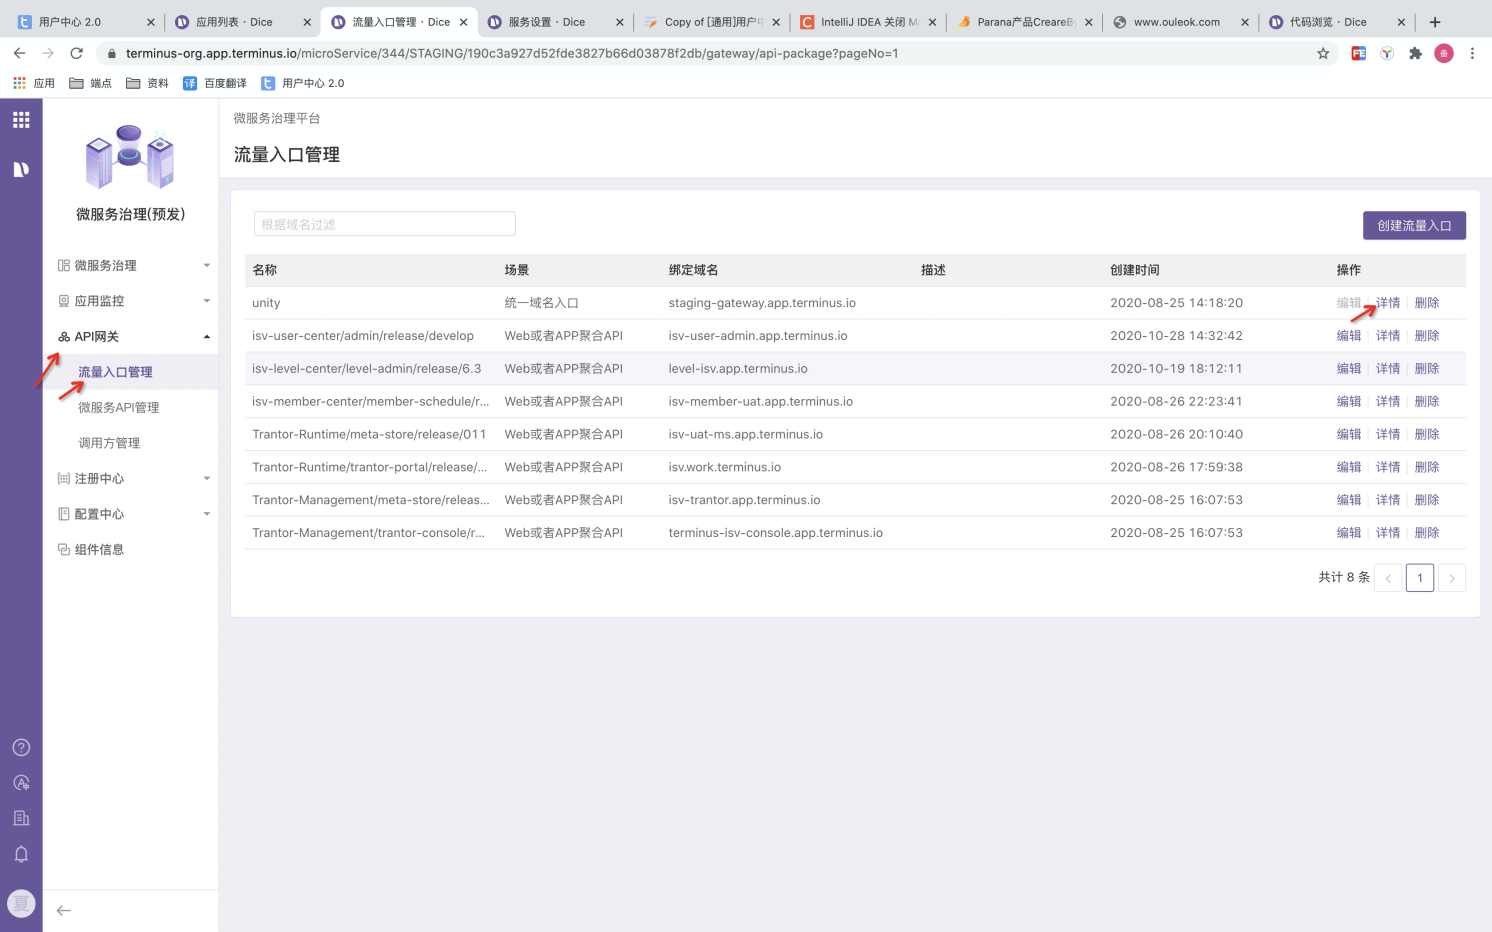
Task: Click the user settings icon above the building icon
Action: [x=21, y=783]
